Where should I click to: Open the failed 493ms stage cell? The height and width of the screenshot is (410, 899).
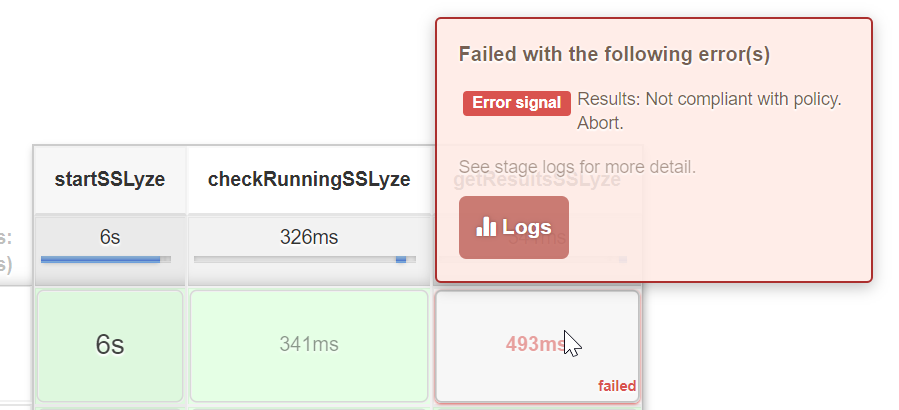click(536, 345)
